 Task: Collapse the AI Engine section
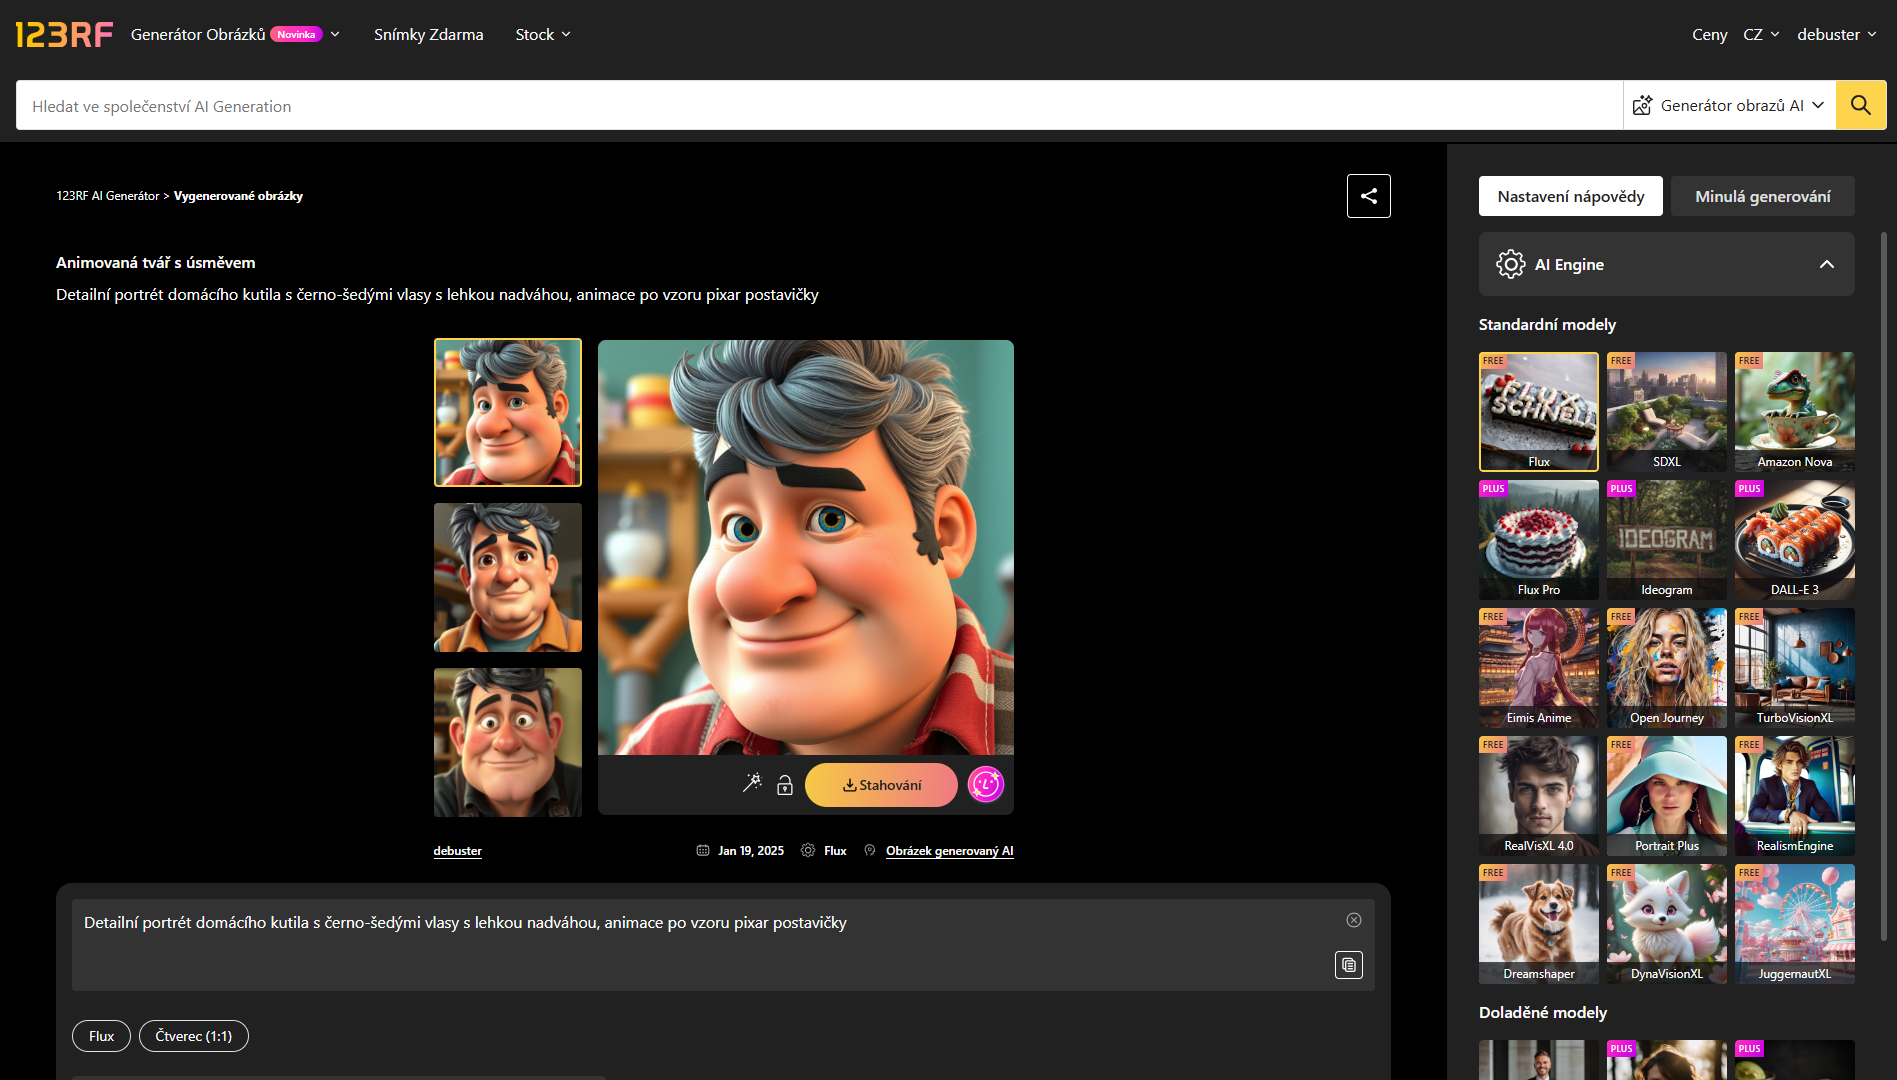1827,264
